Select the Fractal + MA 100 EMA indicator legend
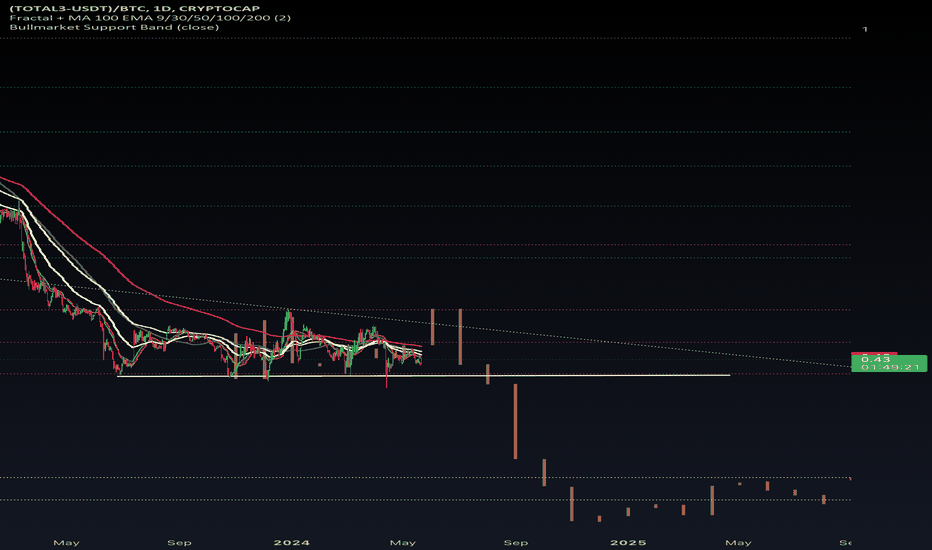This screenshot has width=932, height=550. tap(150, 18)
